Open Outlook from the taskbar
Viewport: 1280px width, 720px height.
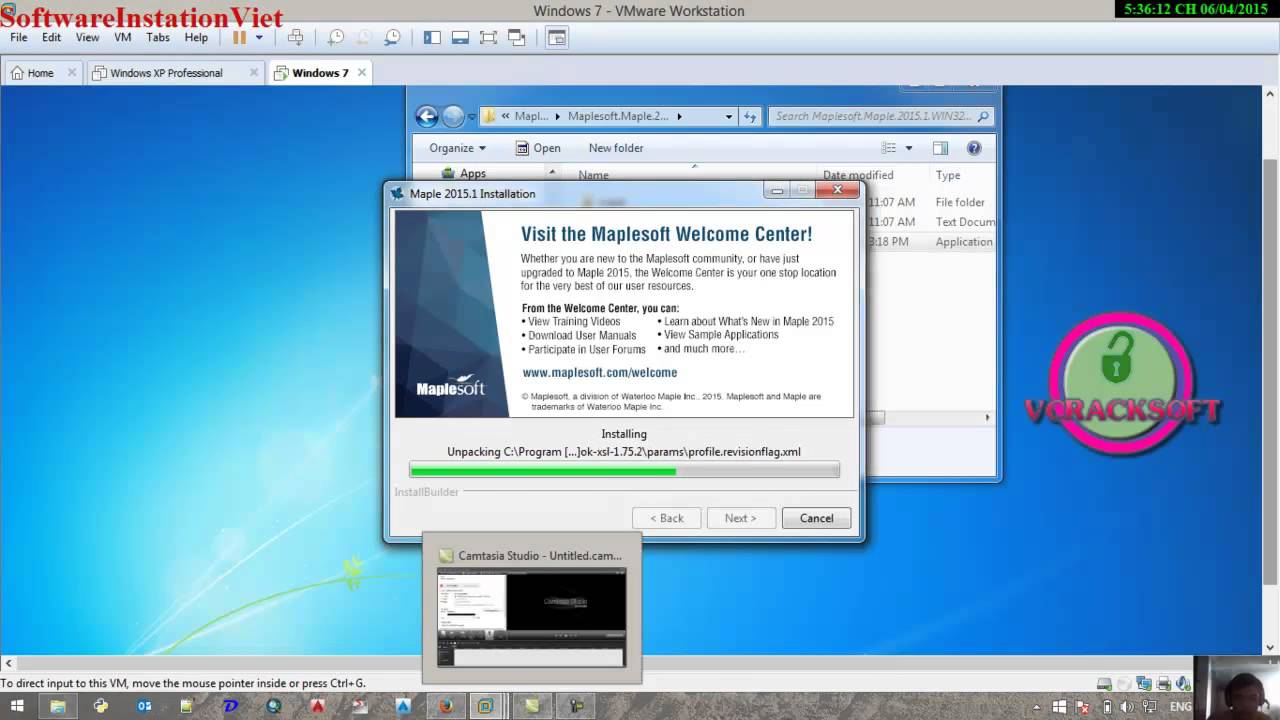pyautogui.click(x=144, y=706)
